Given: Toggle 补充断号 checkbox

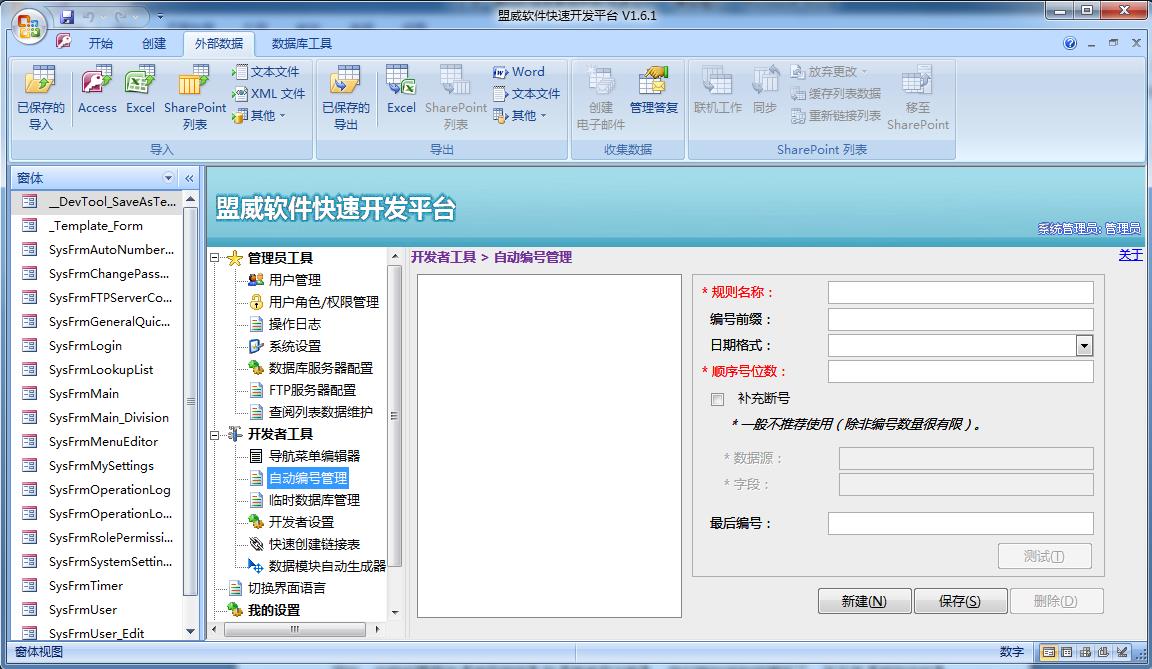Looking at the screenshot, I should (x=717, y=399).
